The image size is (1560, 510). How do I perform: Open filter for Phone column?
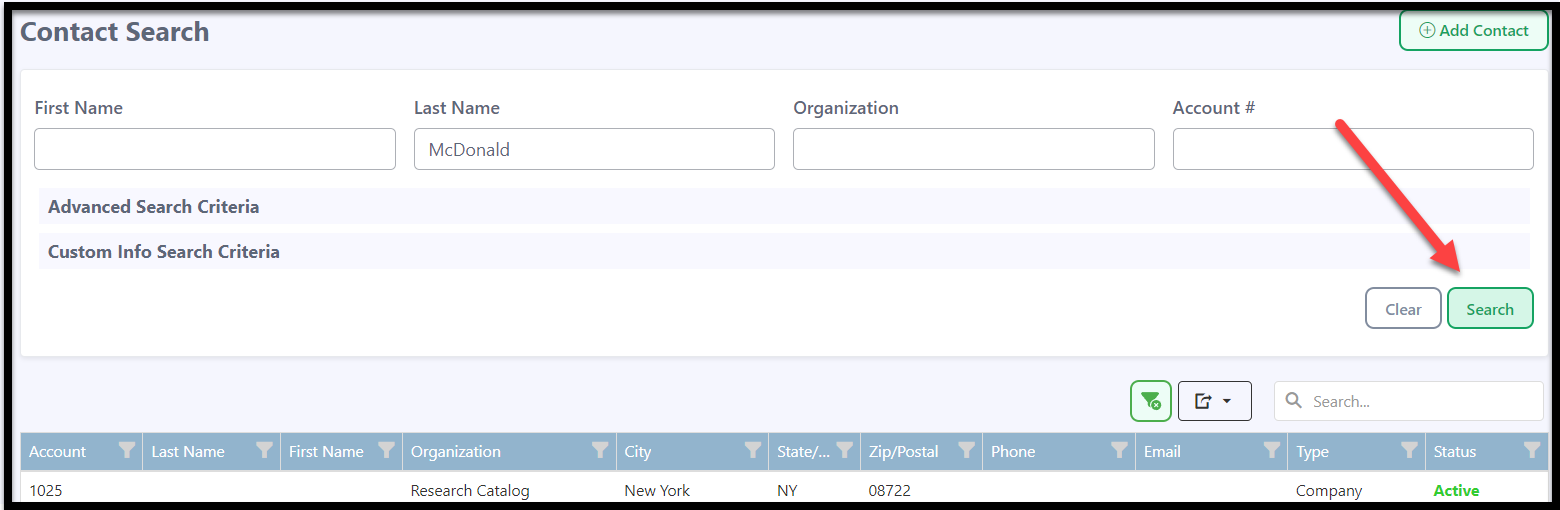(x=1120, y=451)
